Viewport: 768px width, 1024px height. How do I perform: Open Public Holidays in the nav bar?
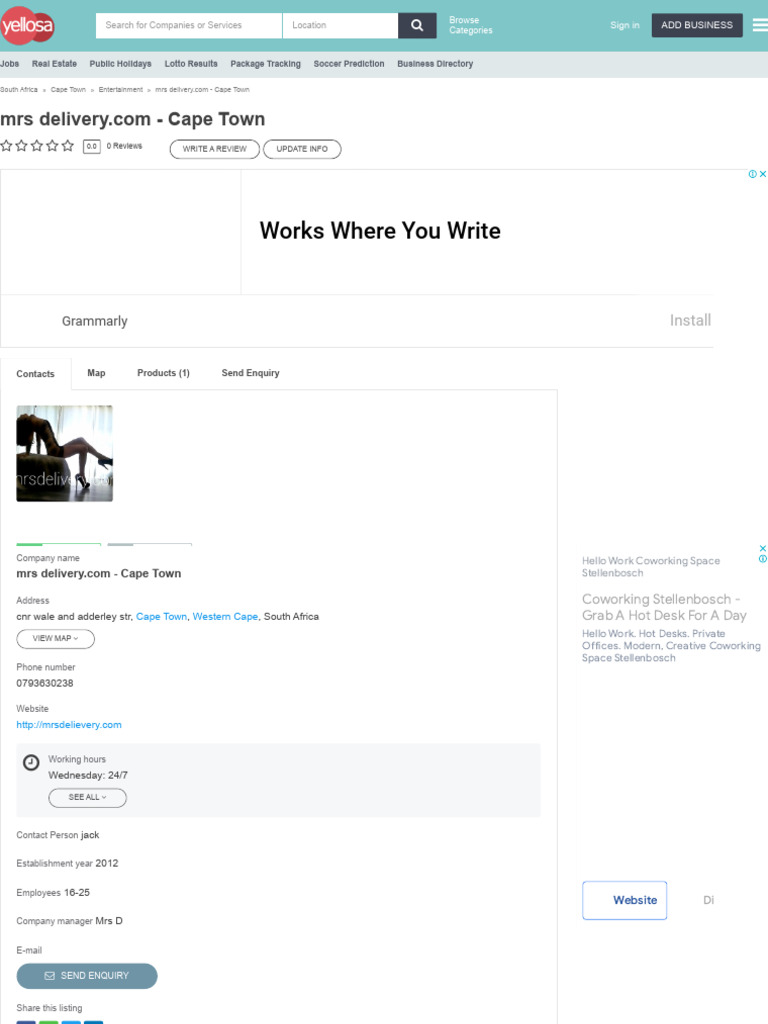point(120,64)
